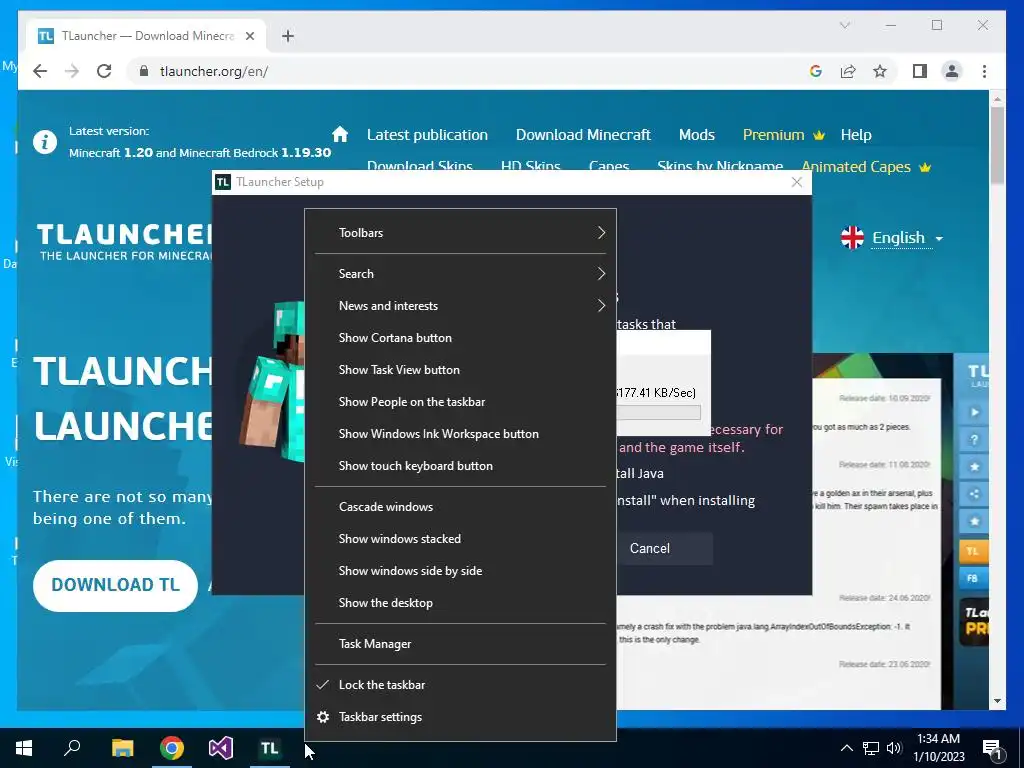
Task: Open taskbar search magnifier
Action: (x=72, y=748)
